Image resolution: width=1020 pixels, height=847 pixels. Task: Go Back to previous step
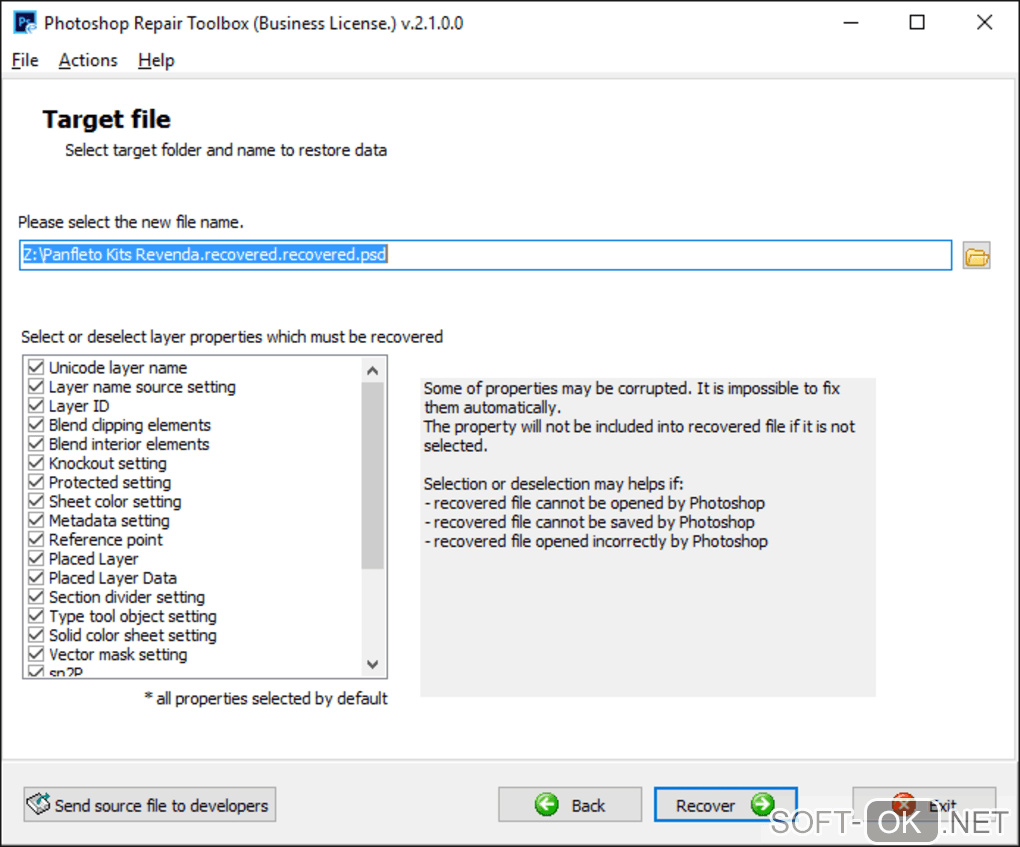point(570,805)
